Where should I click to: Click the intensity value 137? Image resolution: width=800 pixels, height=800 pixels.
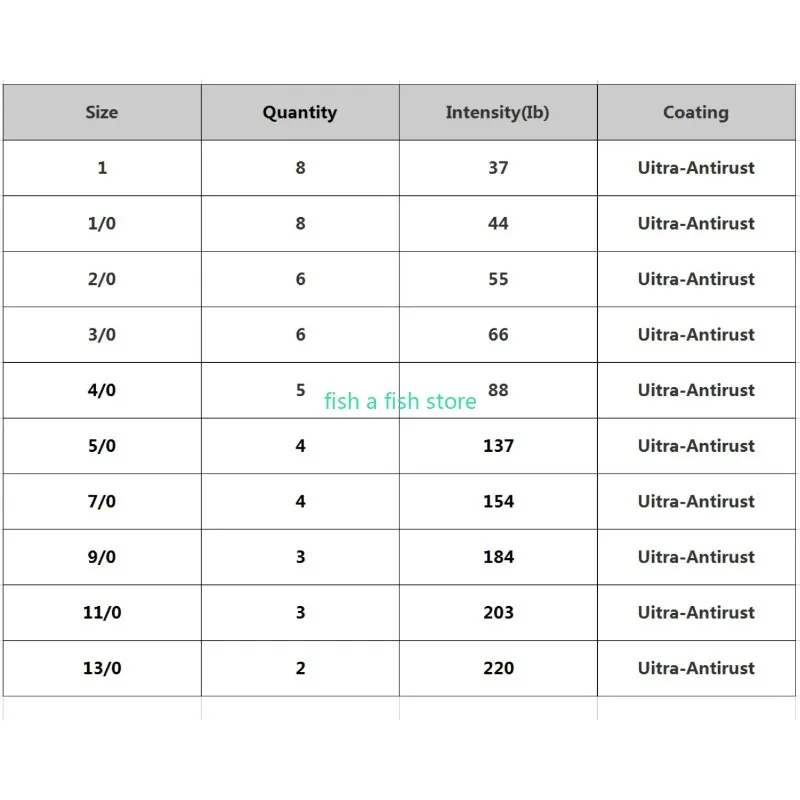click(x=498, y=446)
